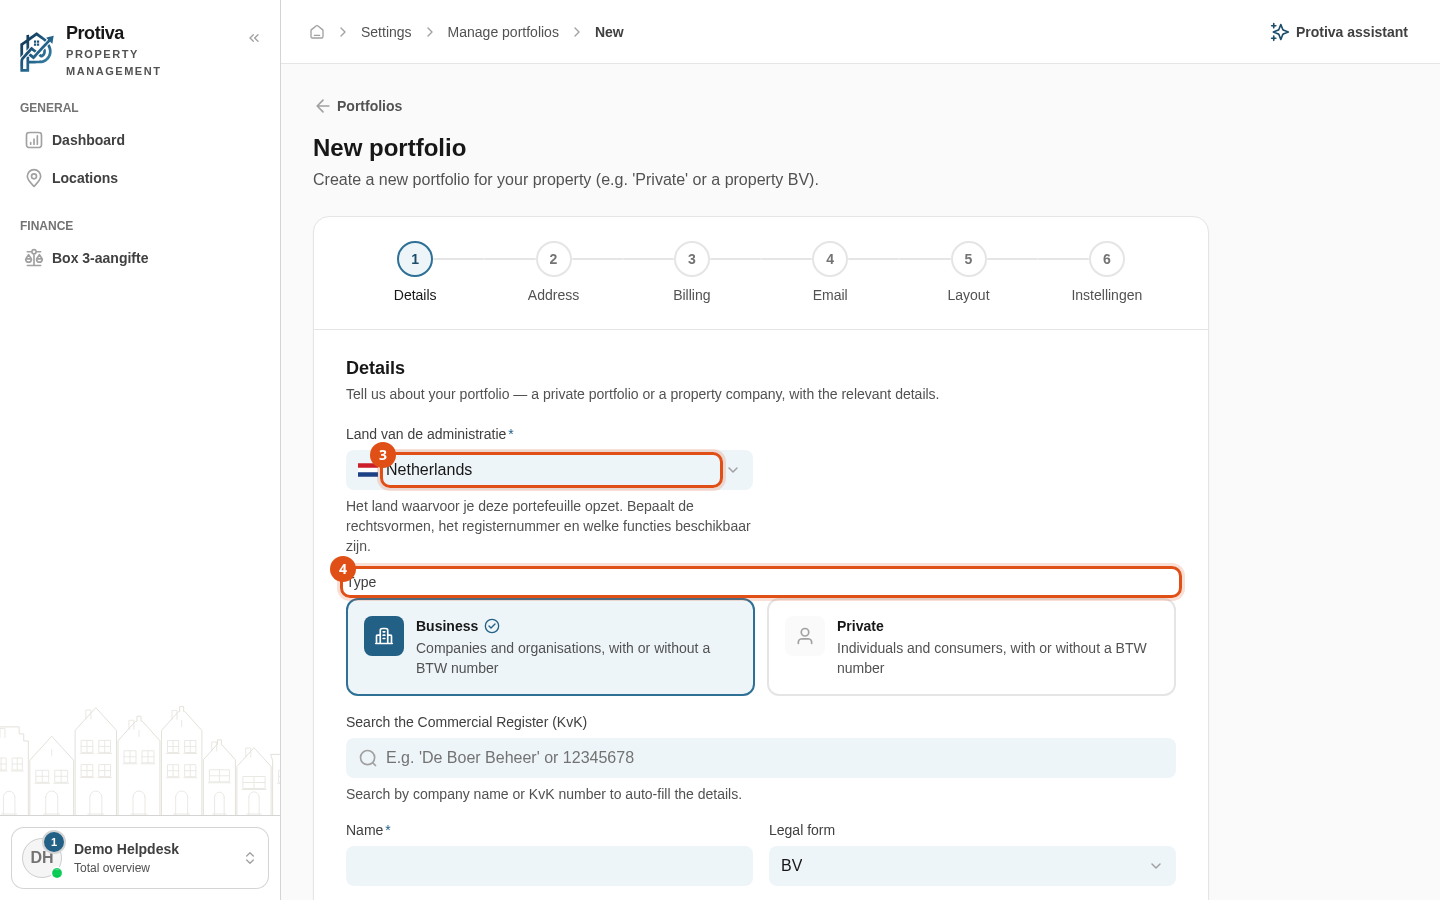The width and height of the screenshot is (1440, 900).
Task: Click the Protiva assistant sparkle icon
Action: click(1279, 32)
